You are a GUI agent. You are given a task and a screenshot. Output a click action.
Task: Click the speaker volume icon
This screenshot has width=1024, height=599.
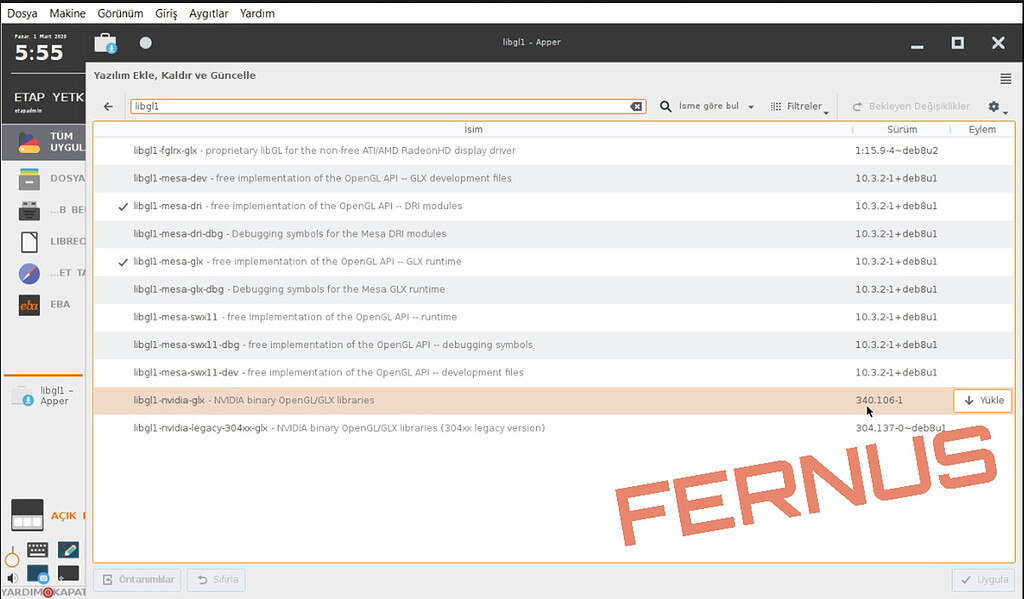click(x=12, y=577)
